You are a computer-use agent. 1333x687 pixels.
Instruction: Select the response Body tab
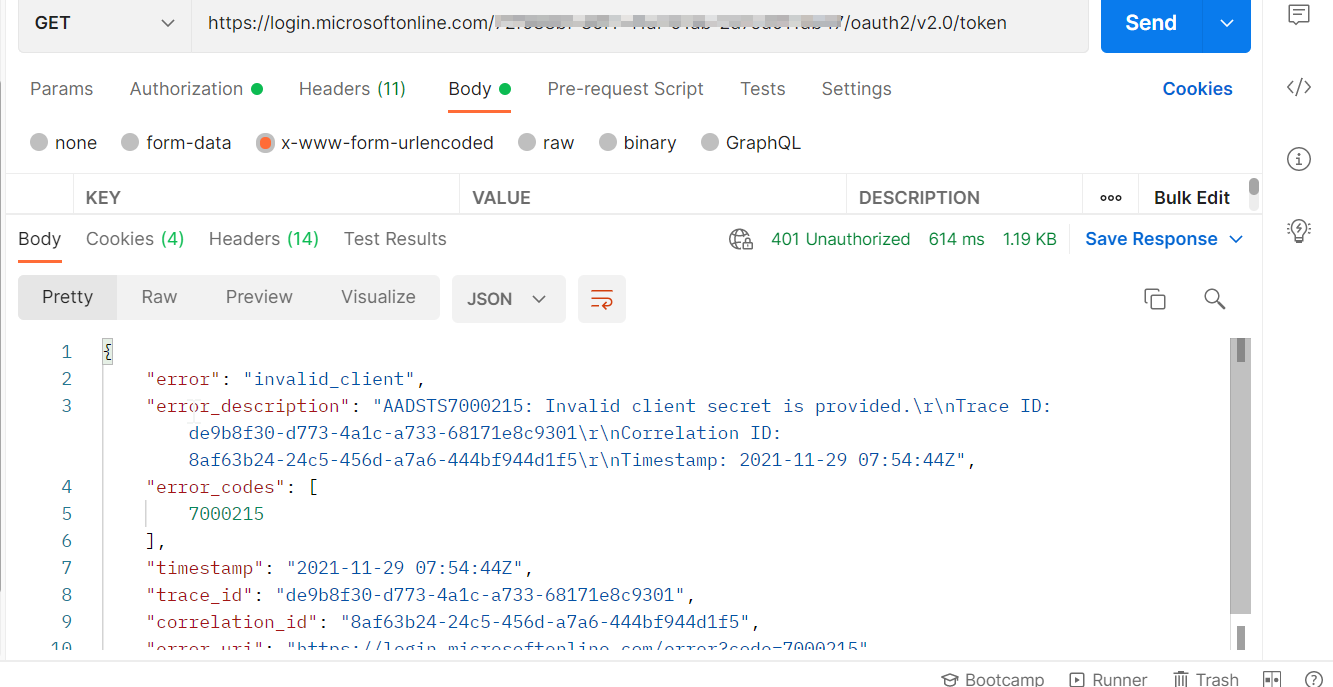40,239
